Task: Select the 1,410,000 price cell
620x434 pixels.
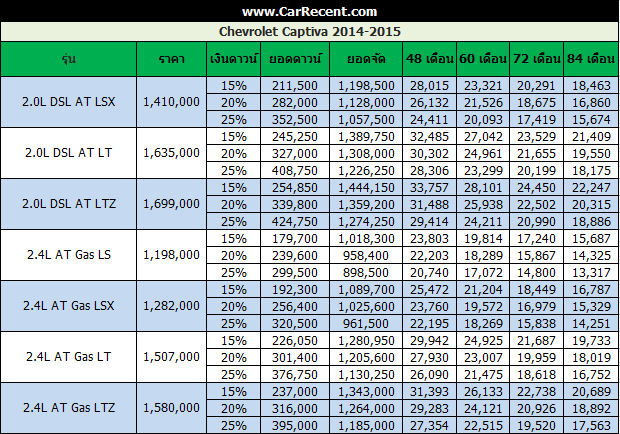Action: pos(170,101)
